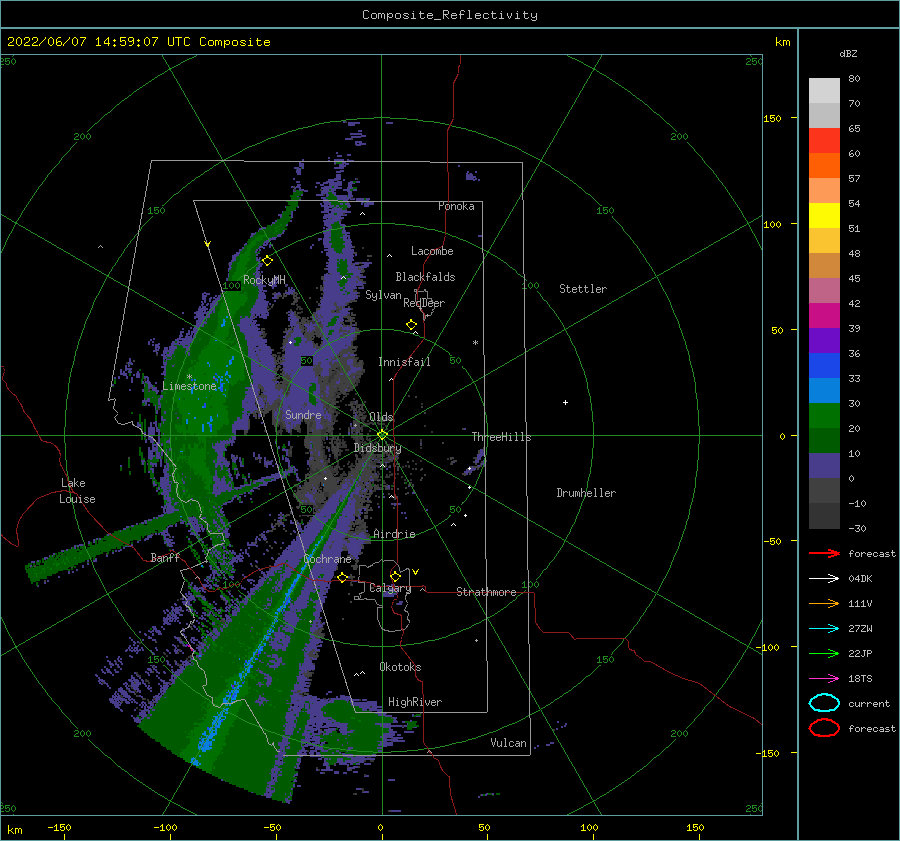Click the yellow diamond marker below RedDeer
900x841 pixels.
coord(412,325)
